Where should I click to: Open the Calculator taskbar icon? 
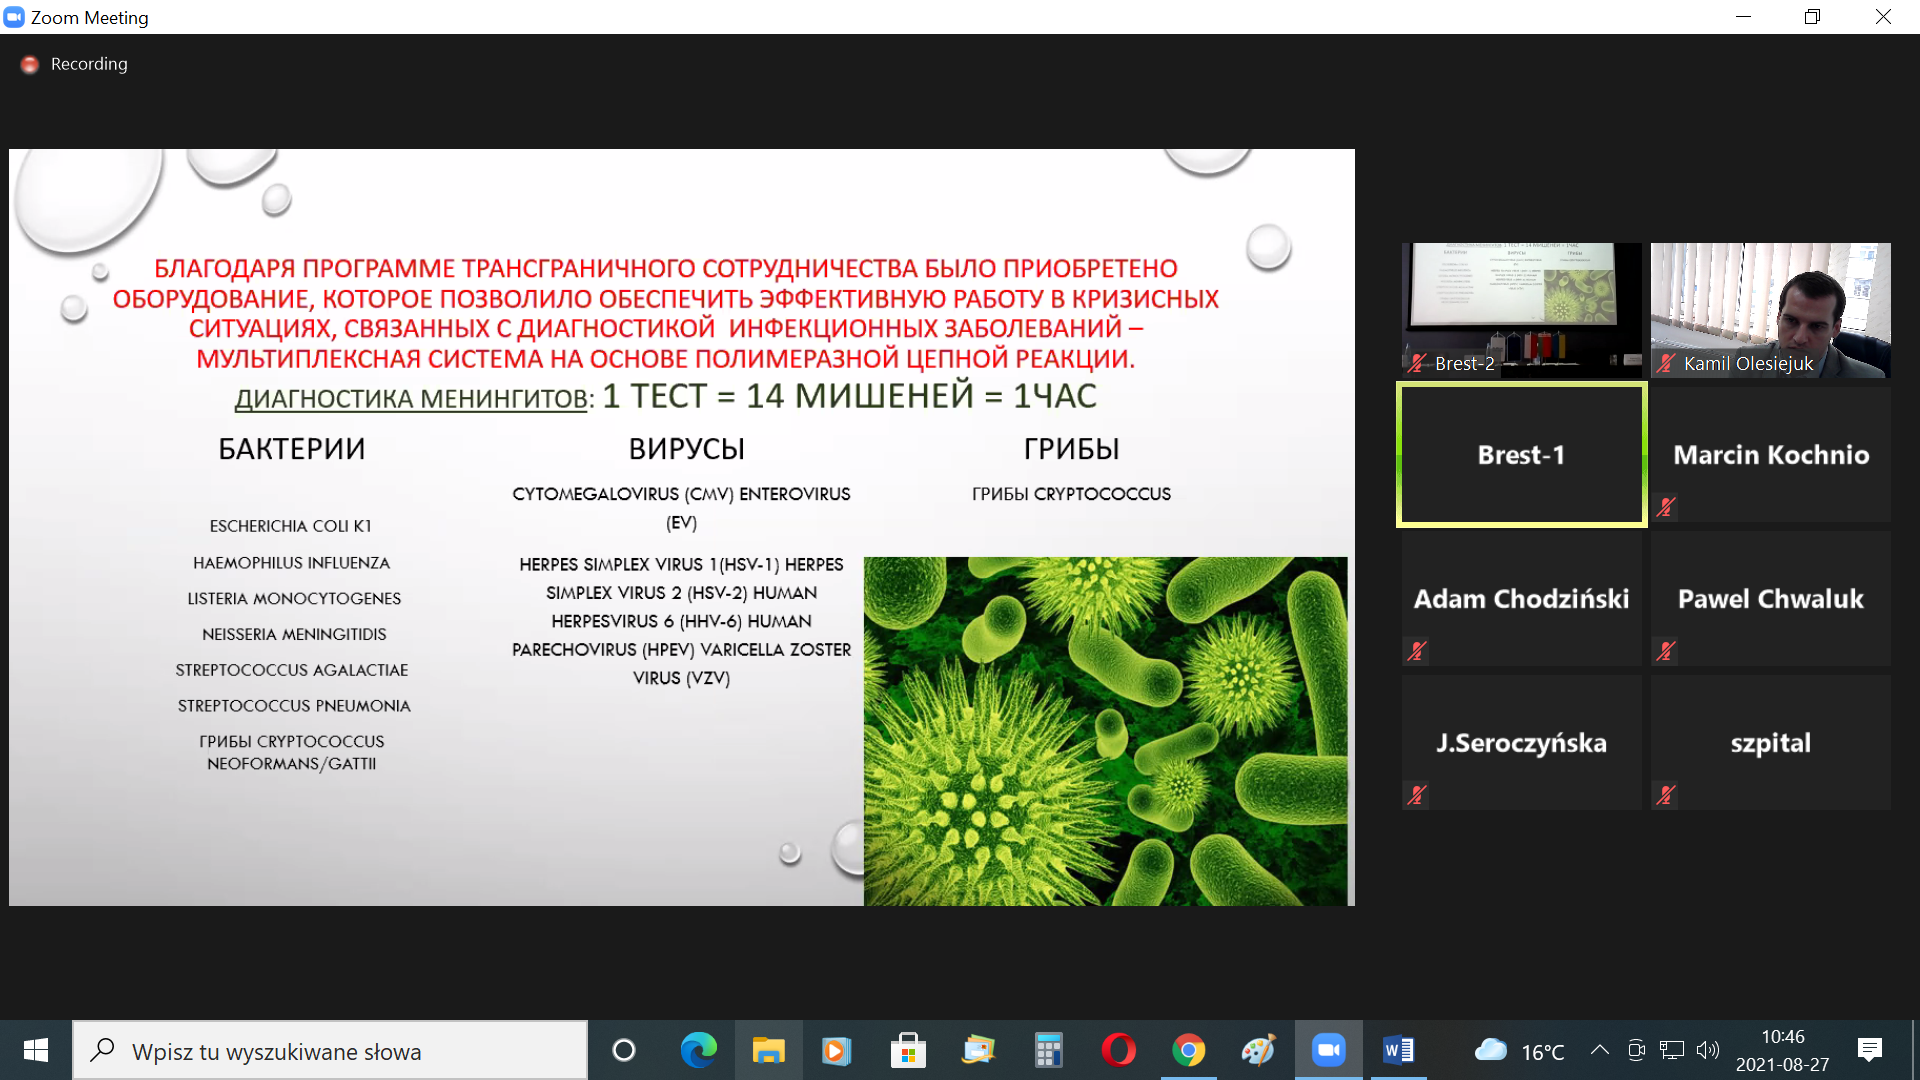pyautogui.click(x=1048, y=1050)
